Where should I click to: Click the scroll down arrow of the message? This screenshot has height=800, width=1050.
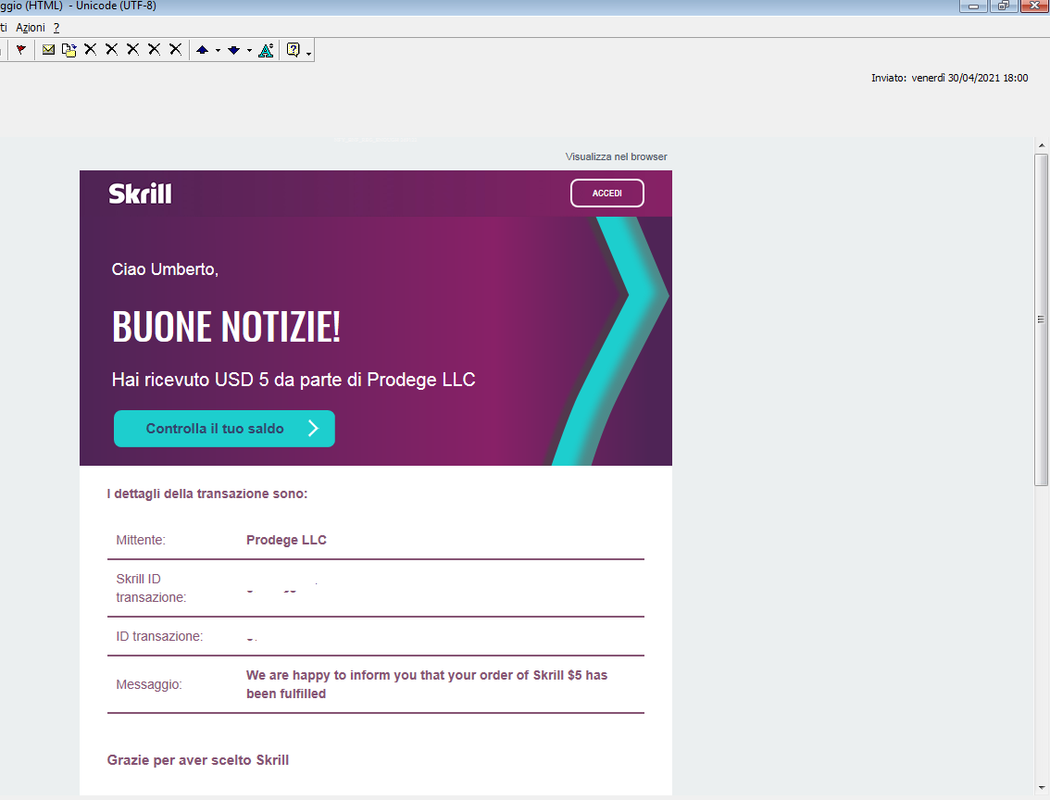[x=1041, y=788]
